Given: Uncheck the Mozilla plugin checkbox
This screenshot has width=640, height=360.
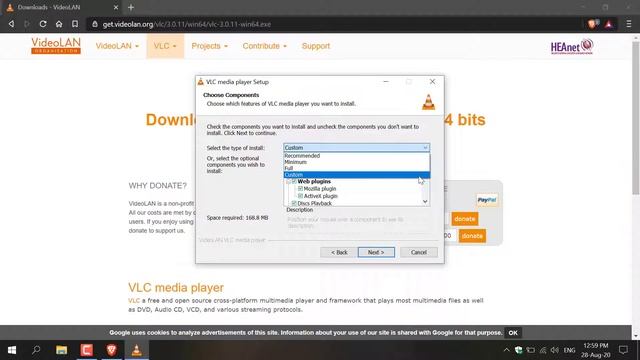Looking at the screenshot, I should tap(300, 189).
